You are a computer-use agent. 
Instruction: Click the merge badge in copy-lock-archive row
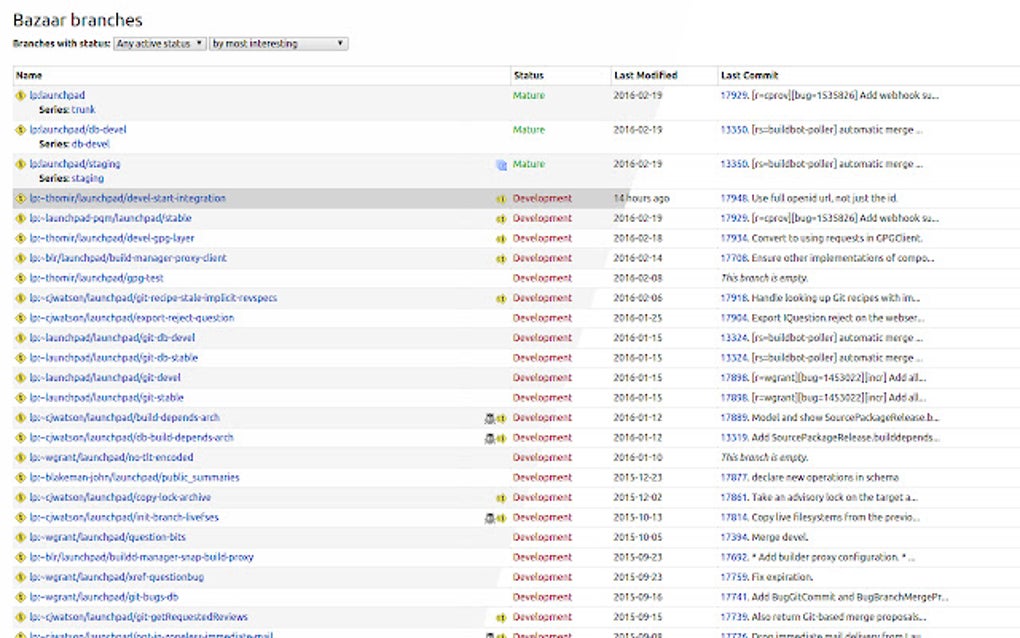click(501, 498)
